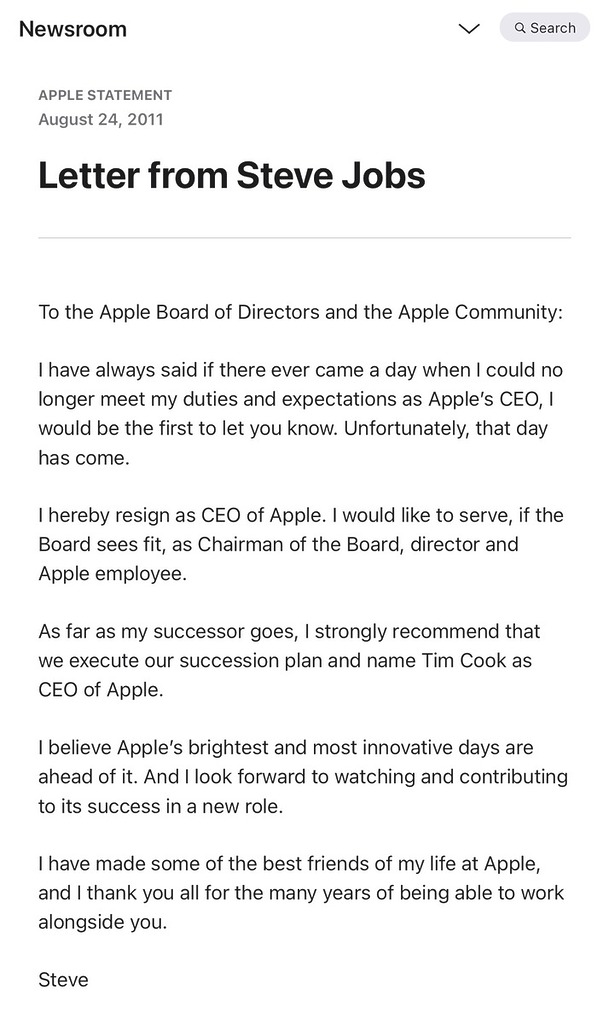
Task: Click the August 24, 2011 date
Action: click(101, 120)
